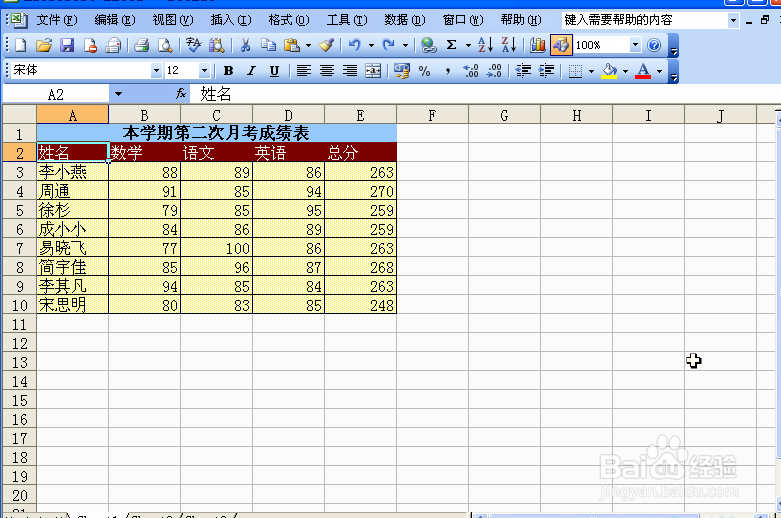The image size is (781, 518).
Task: Activate the Format Painter brush
Action: pyautogui.click(x=326, y=45)
